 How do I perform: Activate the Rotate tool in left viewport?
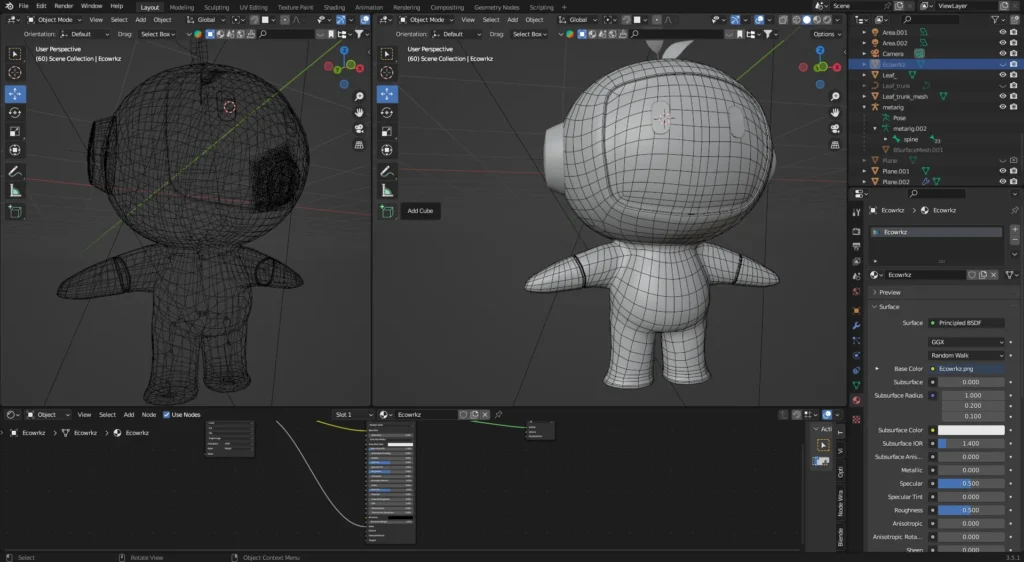15,112
